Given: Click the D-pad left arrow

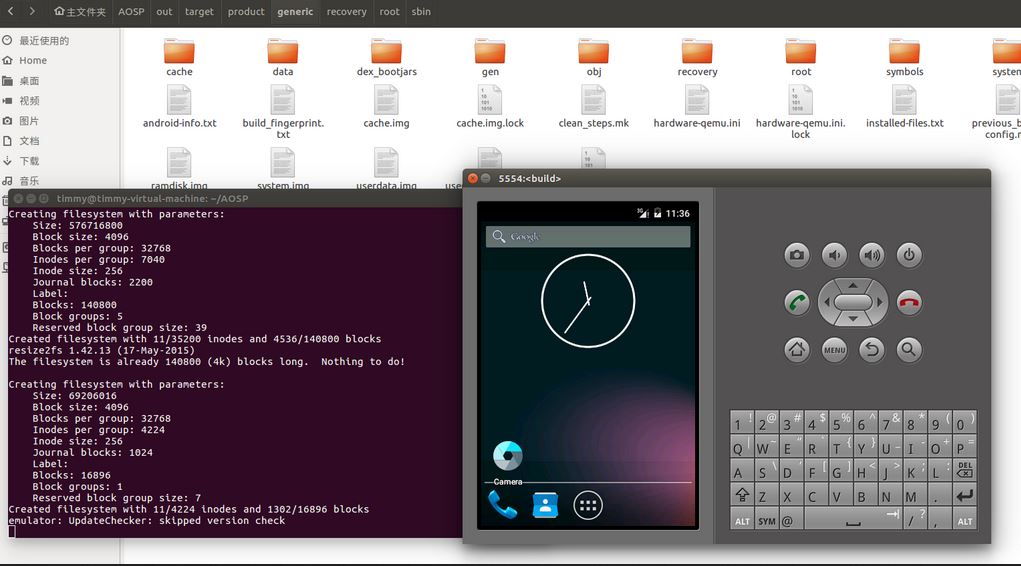Looking at the screenshot, I should pyautogui.click(x=826, y=302).
